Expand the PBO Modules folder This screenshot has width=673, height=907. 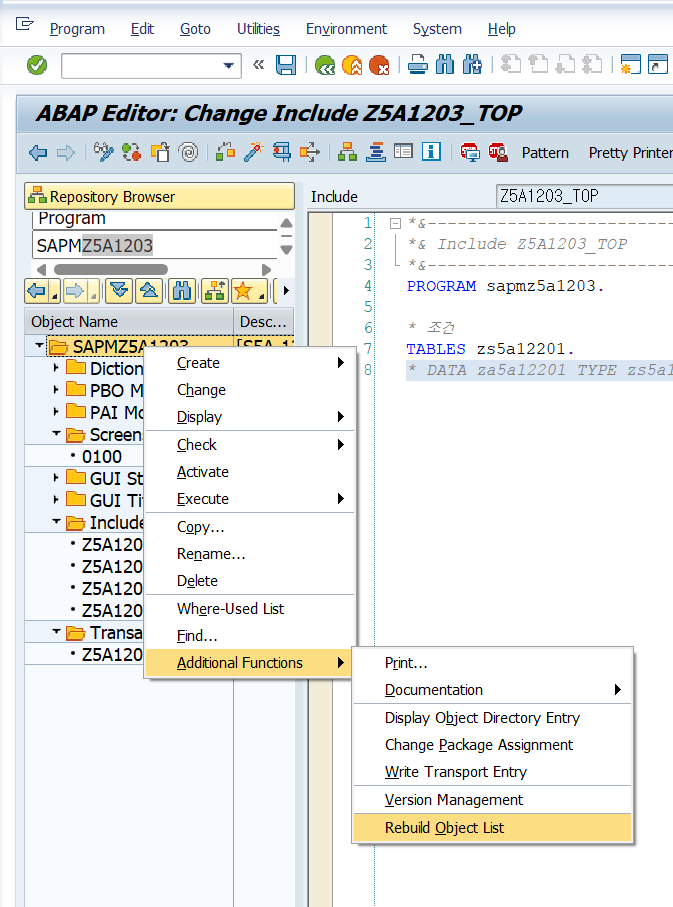(x=56, y=390)
